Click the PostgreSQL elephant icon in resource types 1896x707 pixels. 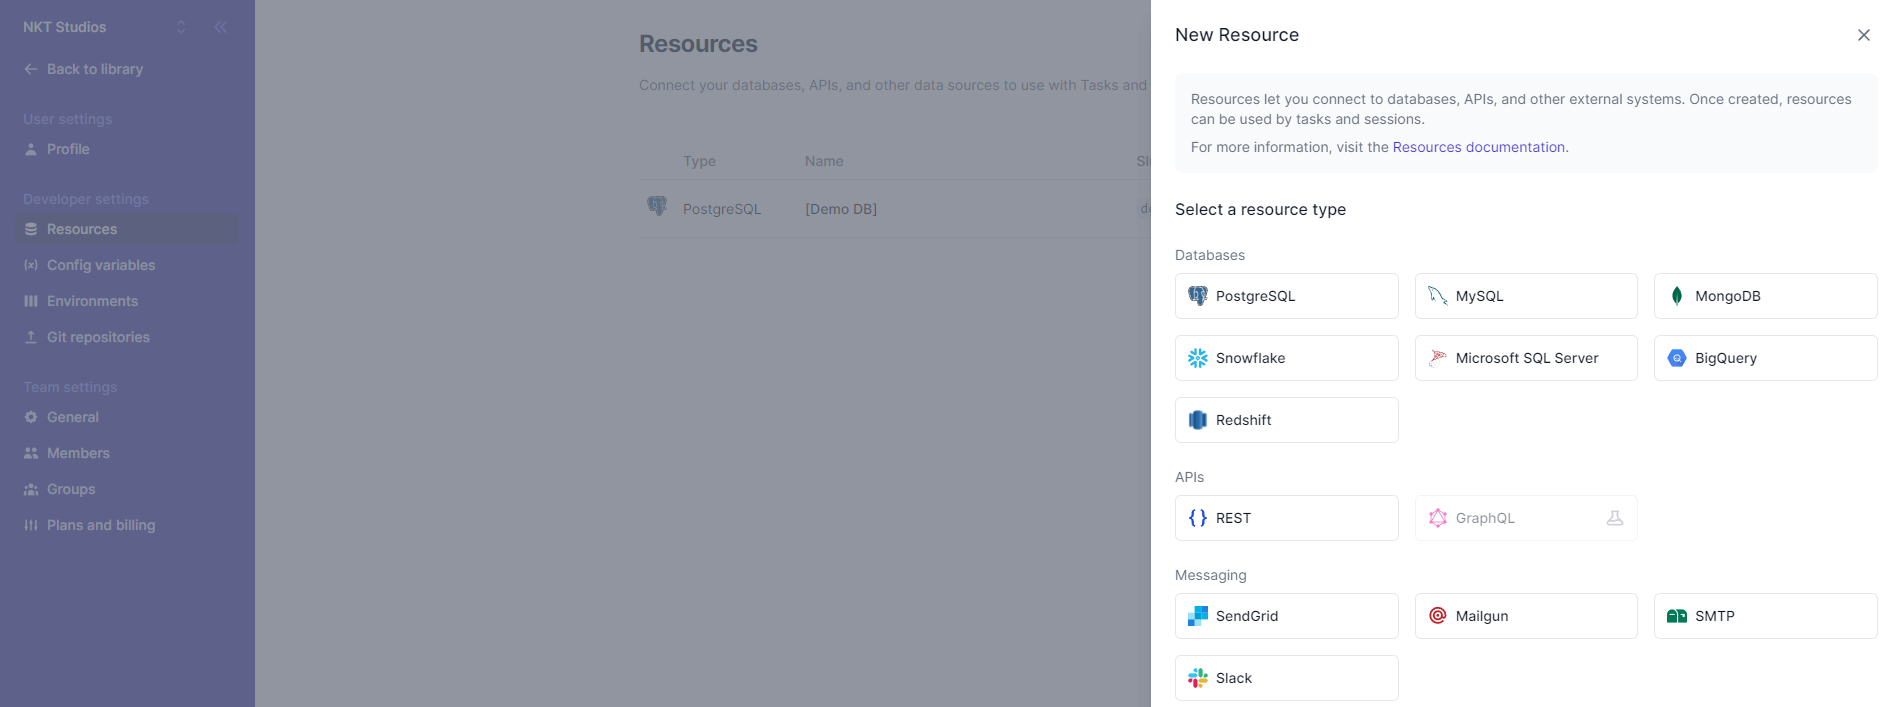click(x=1197, y=296)
